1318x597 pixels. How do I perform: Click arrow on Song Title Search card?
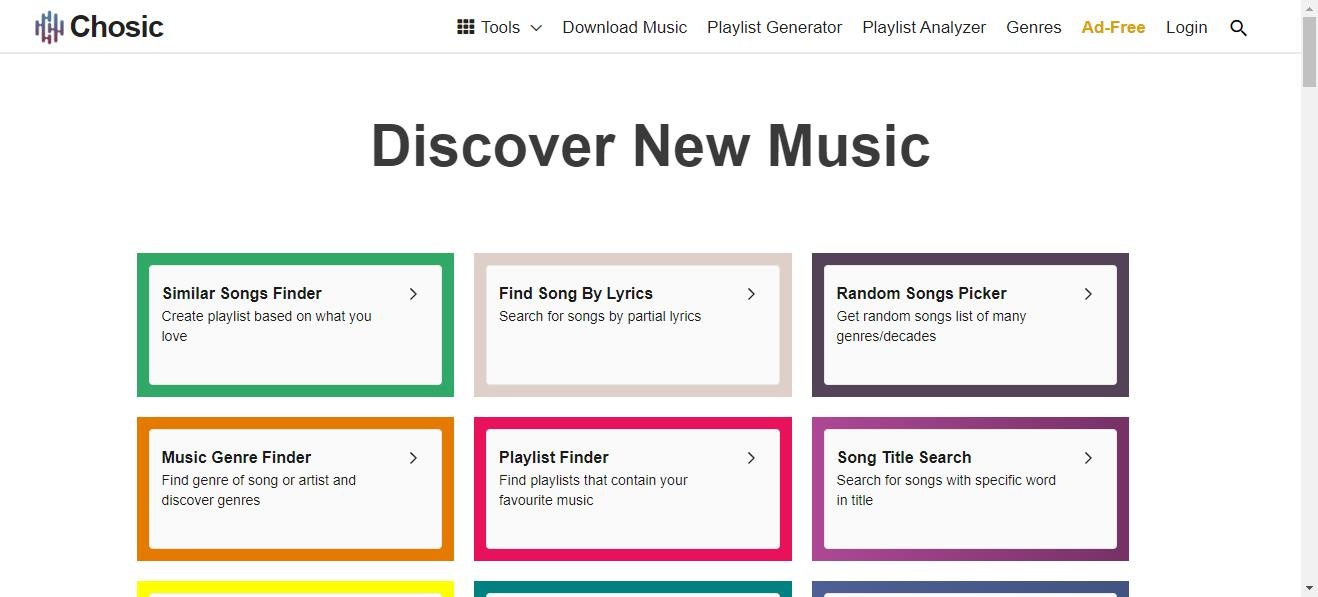[1088, 457]
